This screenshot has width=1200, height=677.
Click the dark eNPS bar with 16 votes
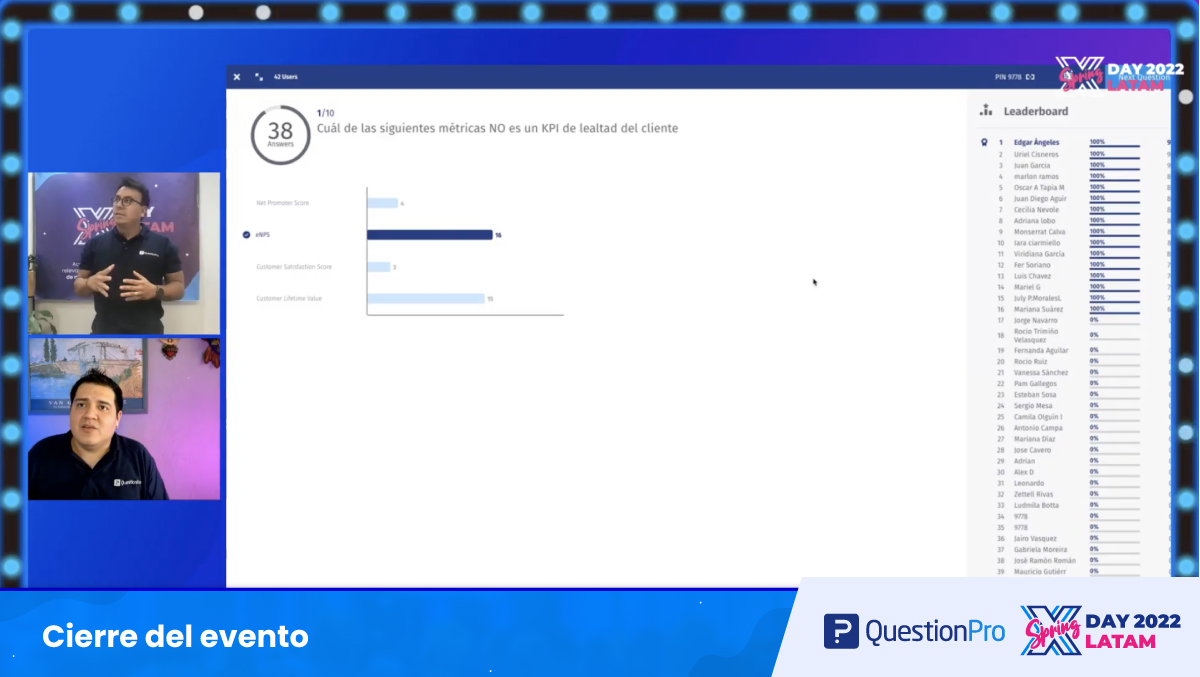click(x=430, y=235)
